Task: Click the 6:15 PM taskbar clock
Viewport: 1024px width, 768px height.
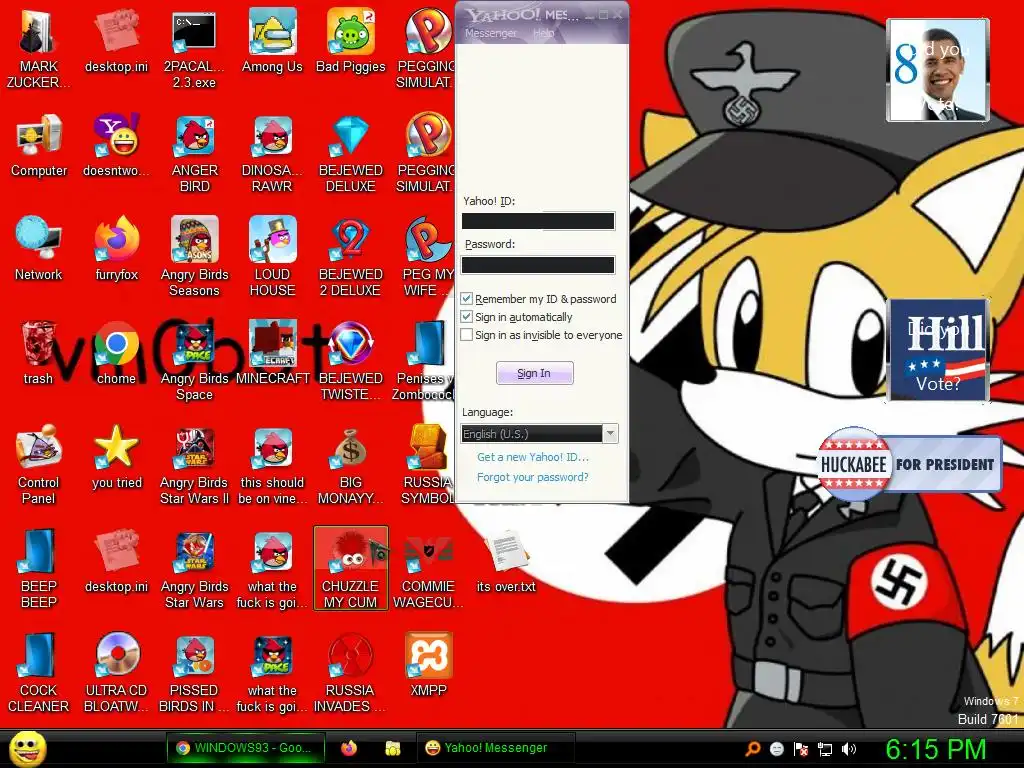Action: 935,749
